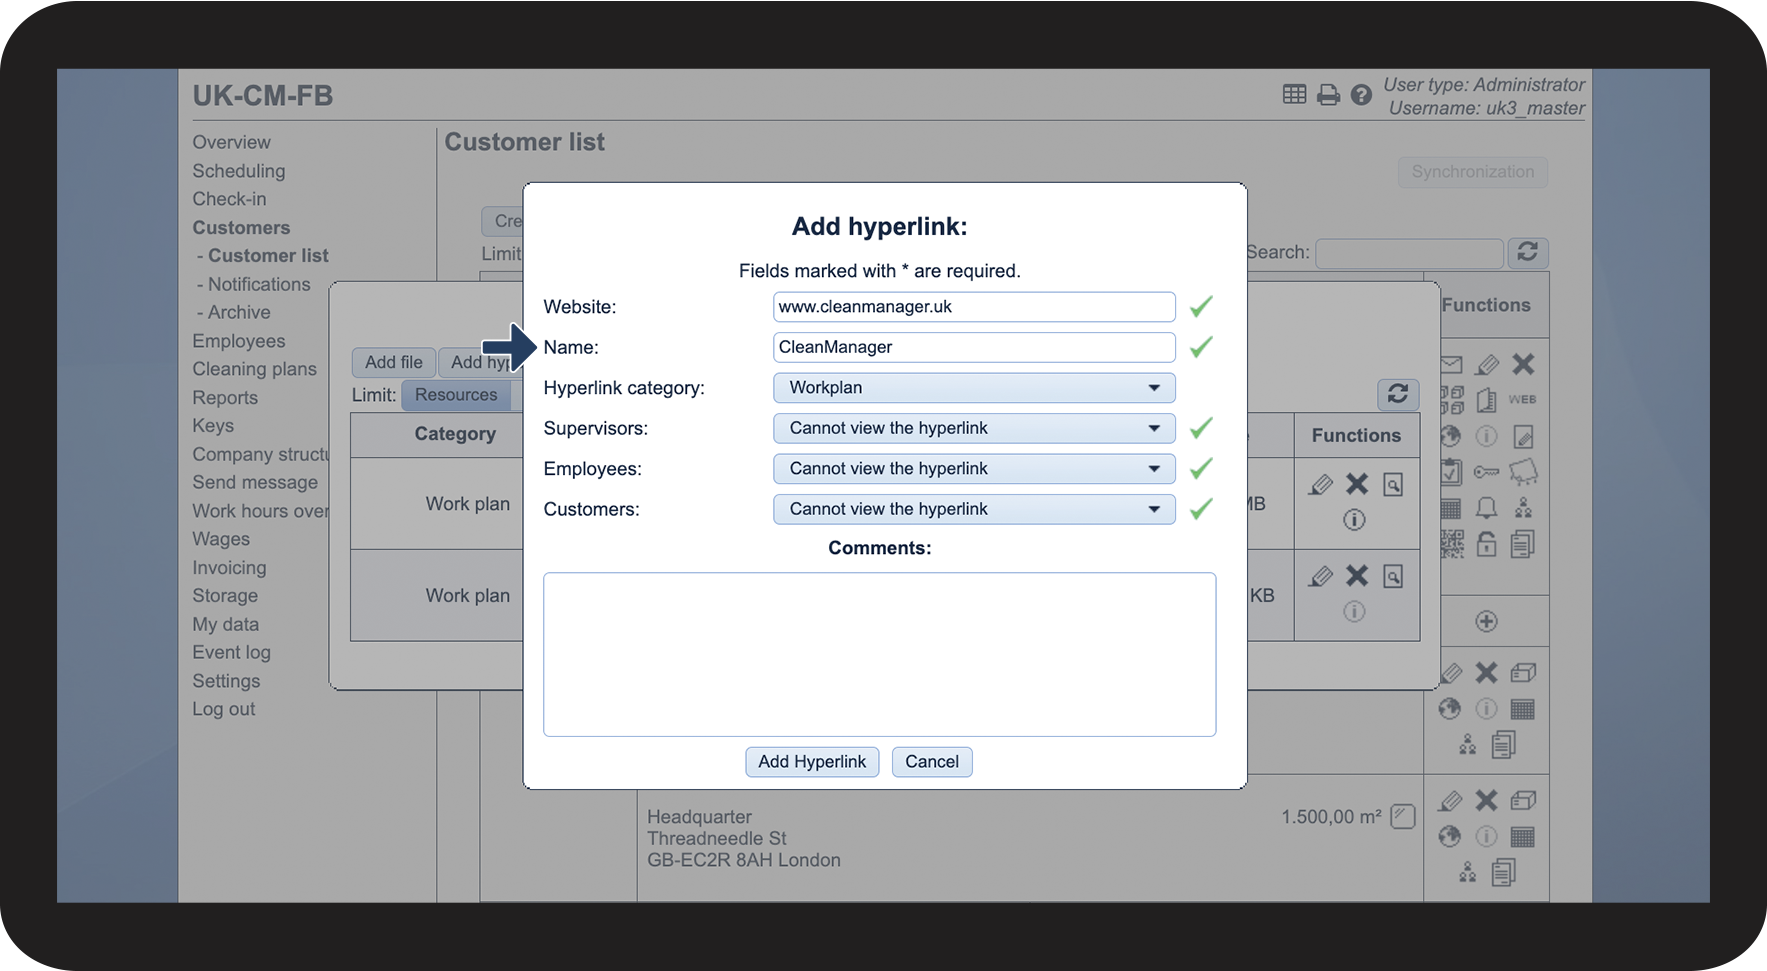Select Notifications under Customers

coord(259,284)
